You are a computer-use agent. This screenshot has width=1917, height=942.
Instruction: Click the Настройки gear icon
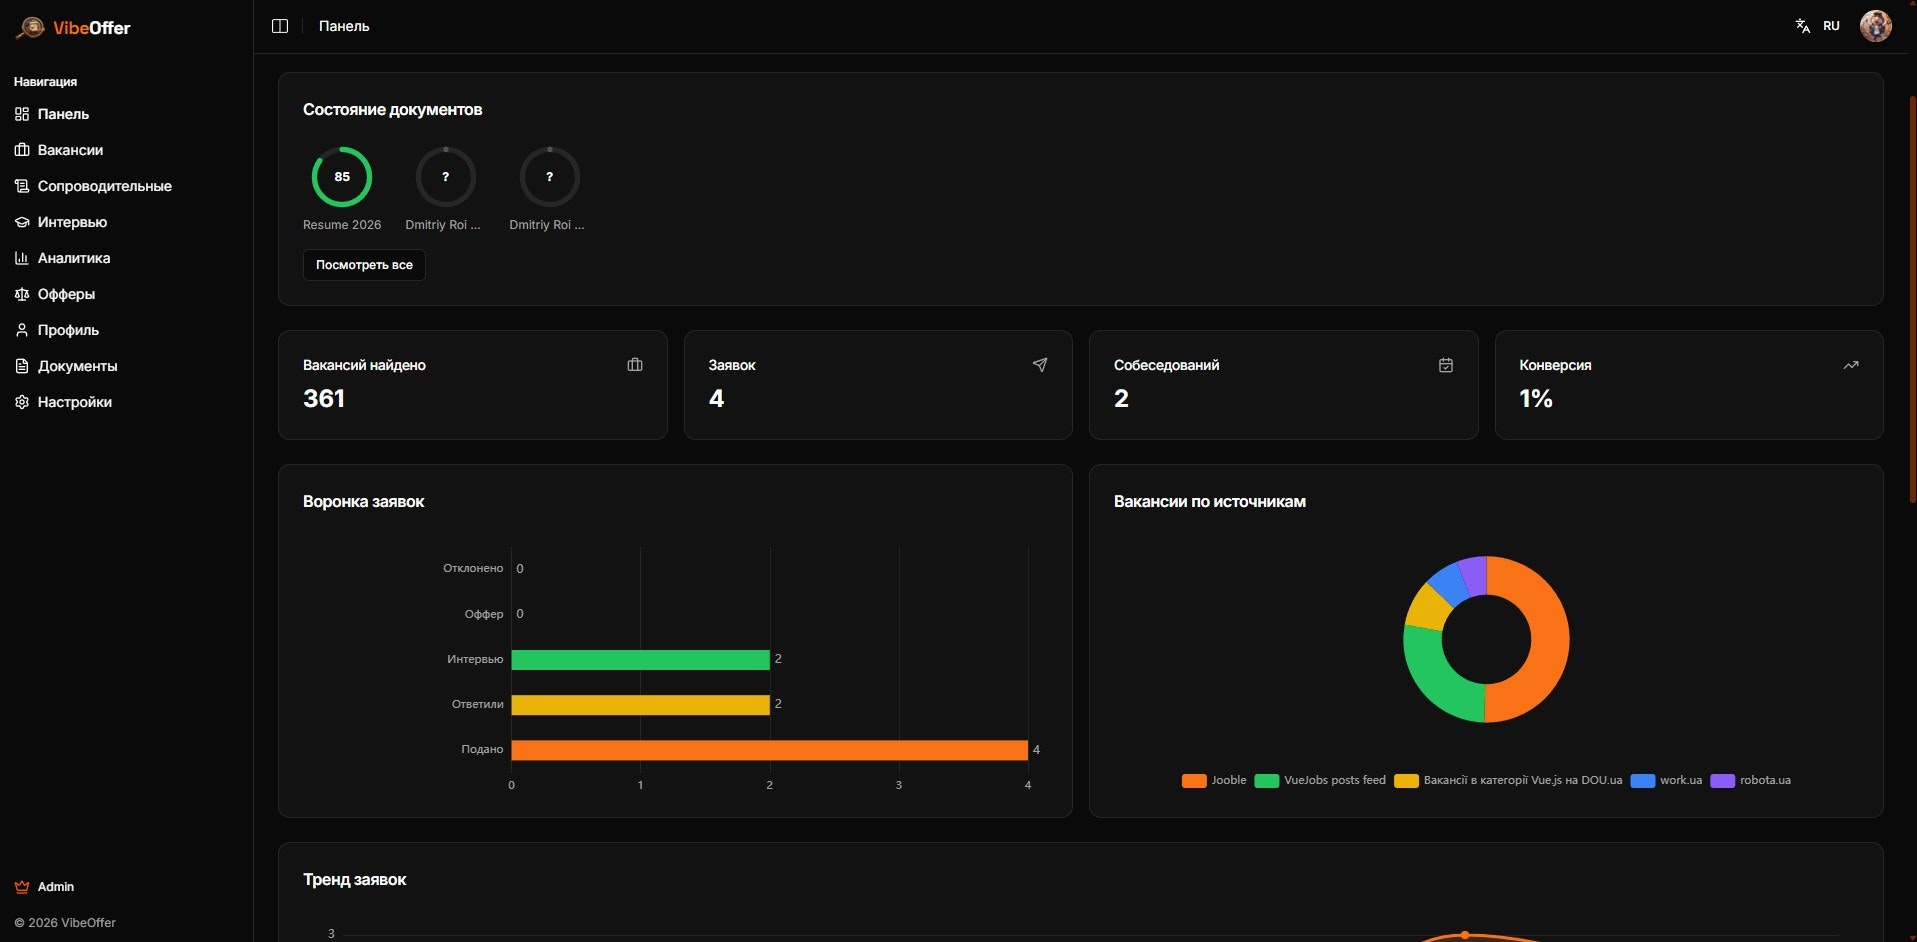(x=22, y=402)
